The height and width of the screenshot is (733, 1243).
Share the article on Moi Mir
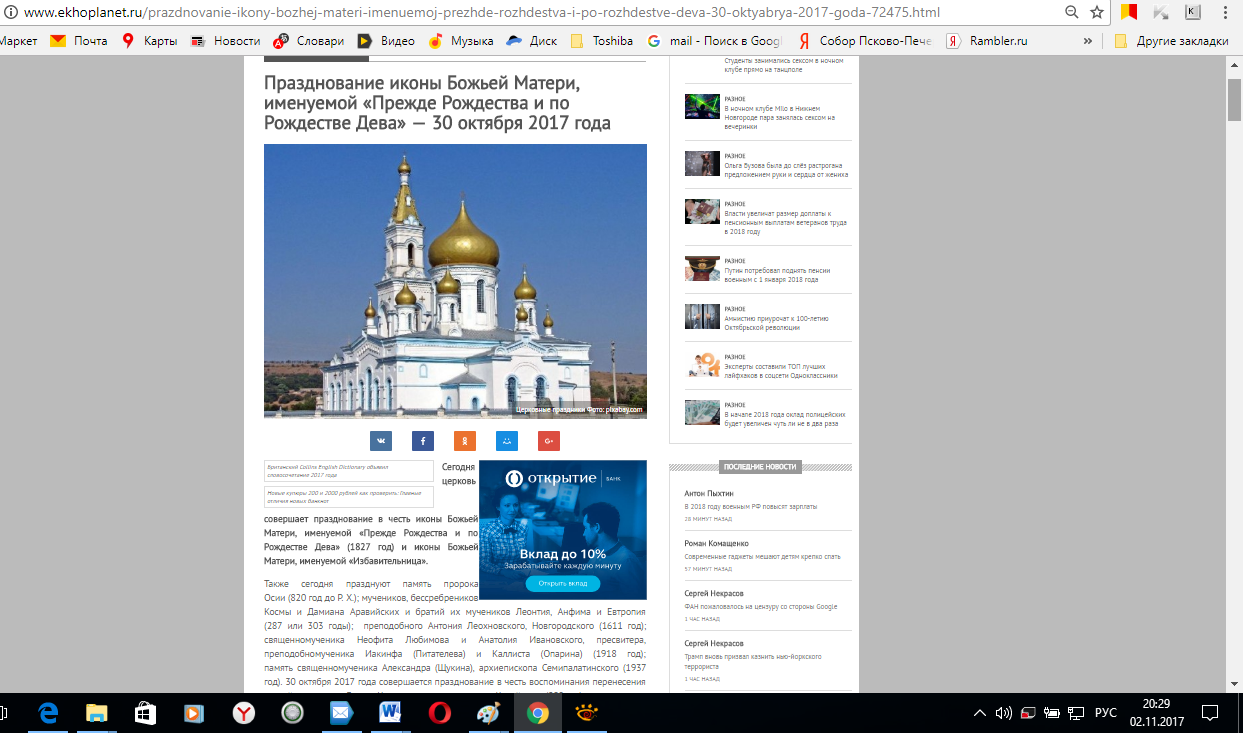507,441
